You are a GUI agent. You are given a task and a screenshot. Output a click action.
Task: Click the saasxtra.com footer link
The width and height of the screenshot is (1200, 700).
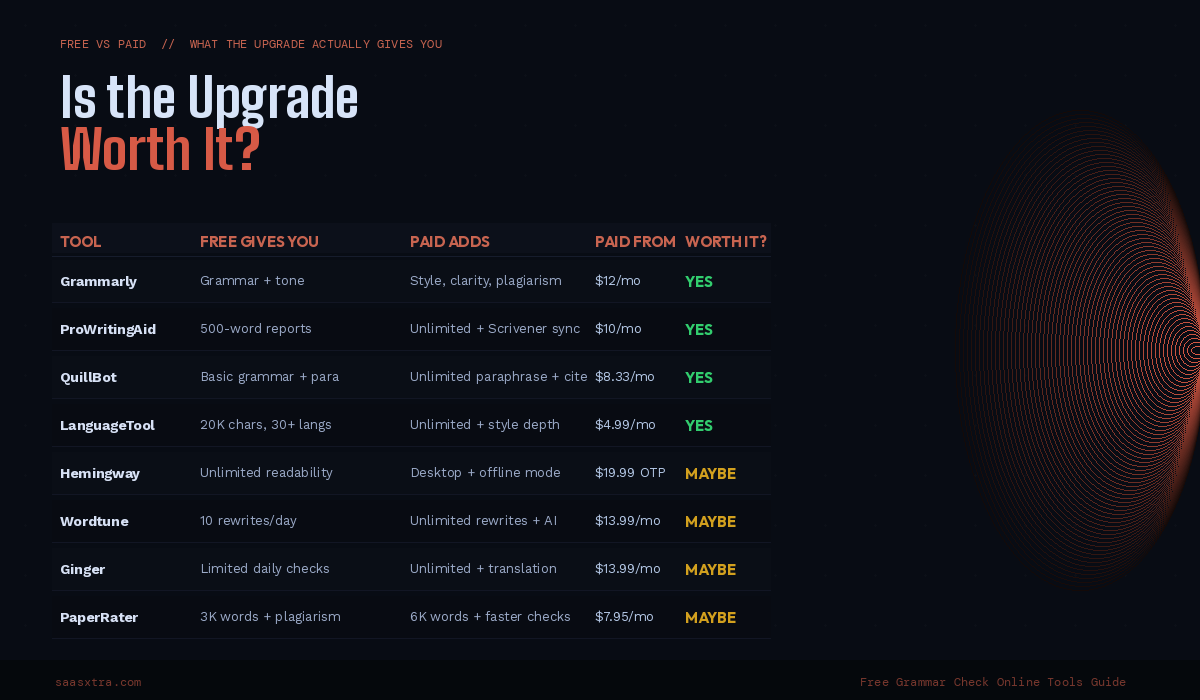point(98,682)
